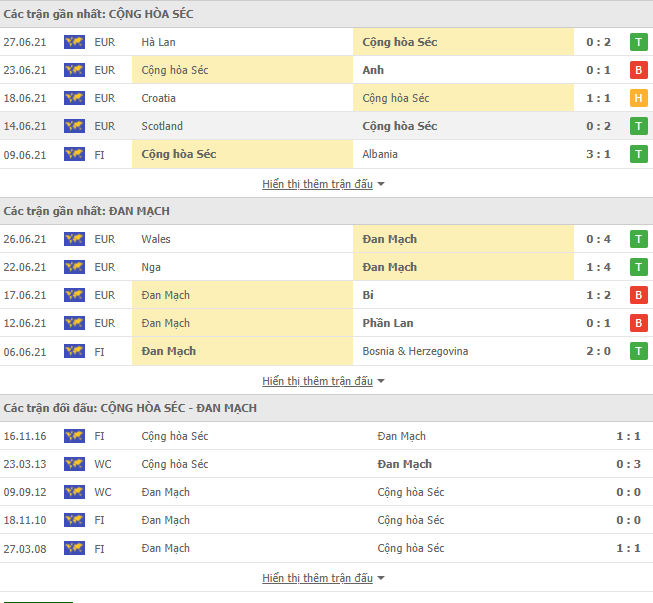The image size is (653, 603).
Task: Open the Albania team link
Action: (380, 154)
